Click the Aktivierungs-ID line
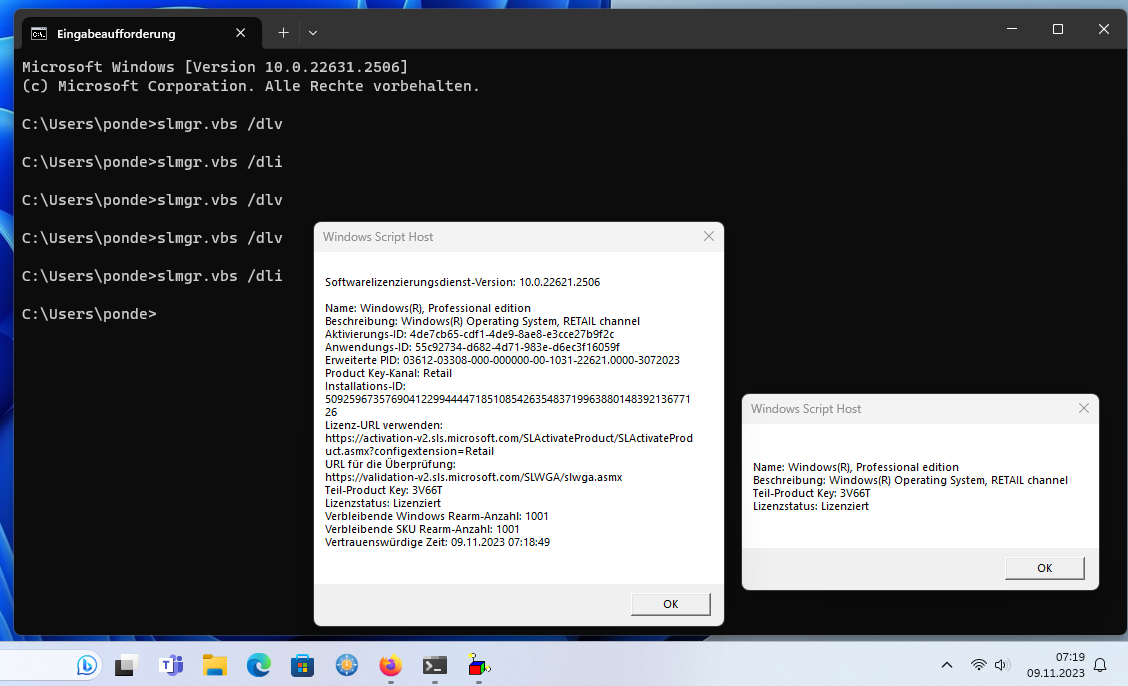Viewport: 1128px width, 686px height. click(x=469, y=334)
